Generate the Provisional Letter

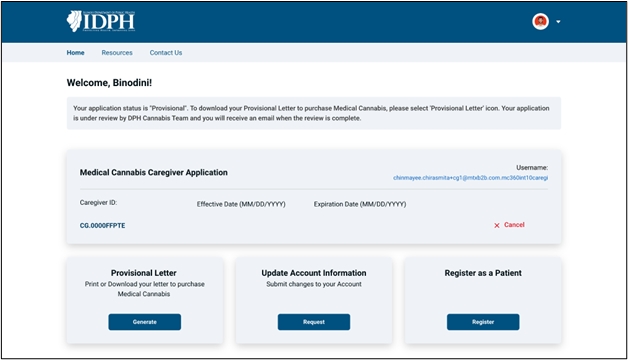[x=145, y=322]
